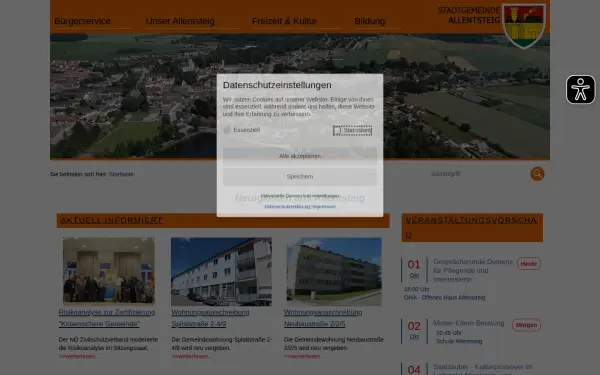Image resolution: width=600 pixels, height=375 pixels.
Task: Click the OHA - Offenes Haus Allentsteig text
Action: [x=444, y=298]
